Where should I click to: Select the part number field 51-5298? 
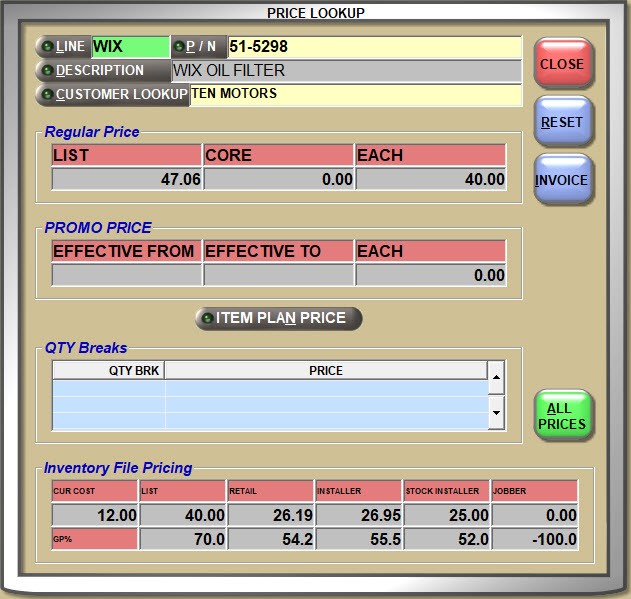point(374,47)
